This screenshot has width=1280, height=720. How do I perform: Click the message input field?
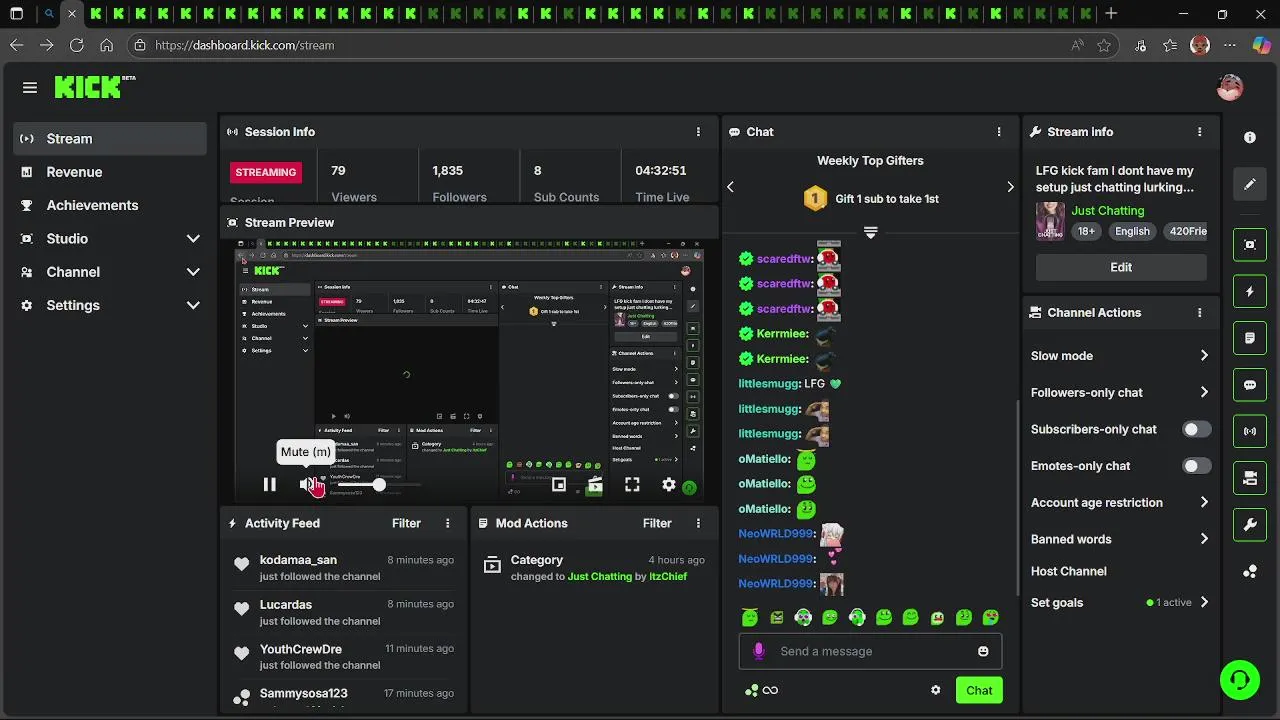(870, 651)
